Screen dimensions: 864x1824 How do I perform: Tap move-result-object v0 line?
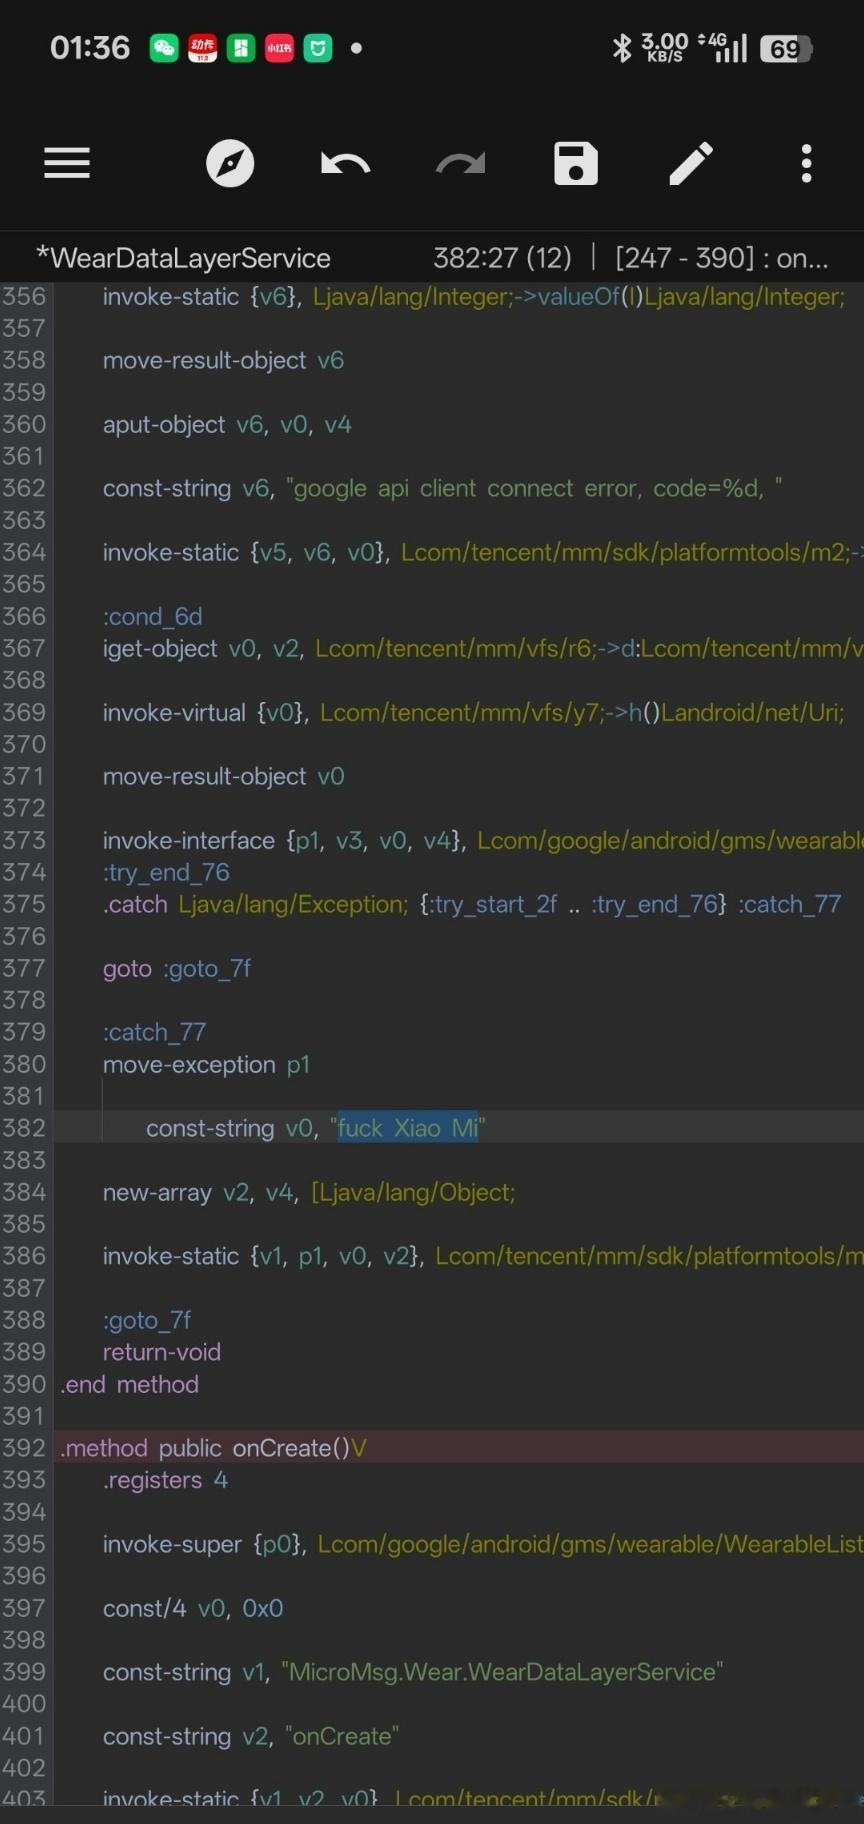(223, 776)
